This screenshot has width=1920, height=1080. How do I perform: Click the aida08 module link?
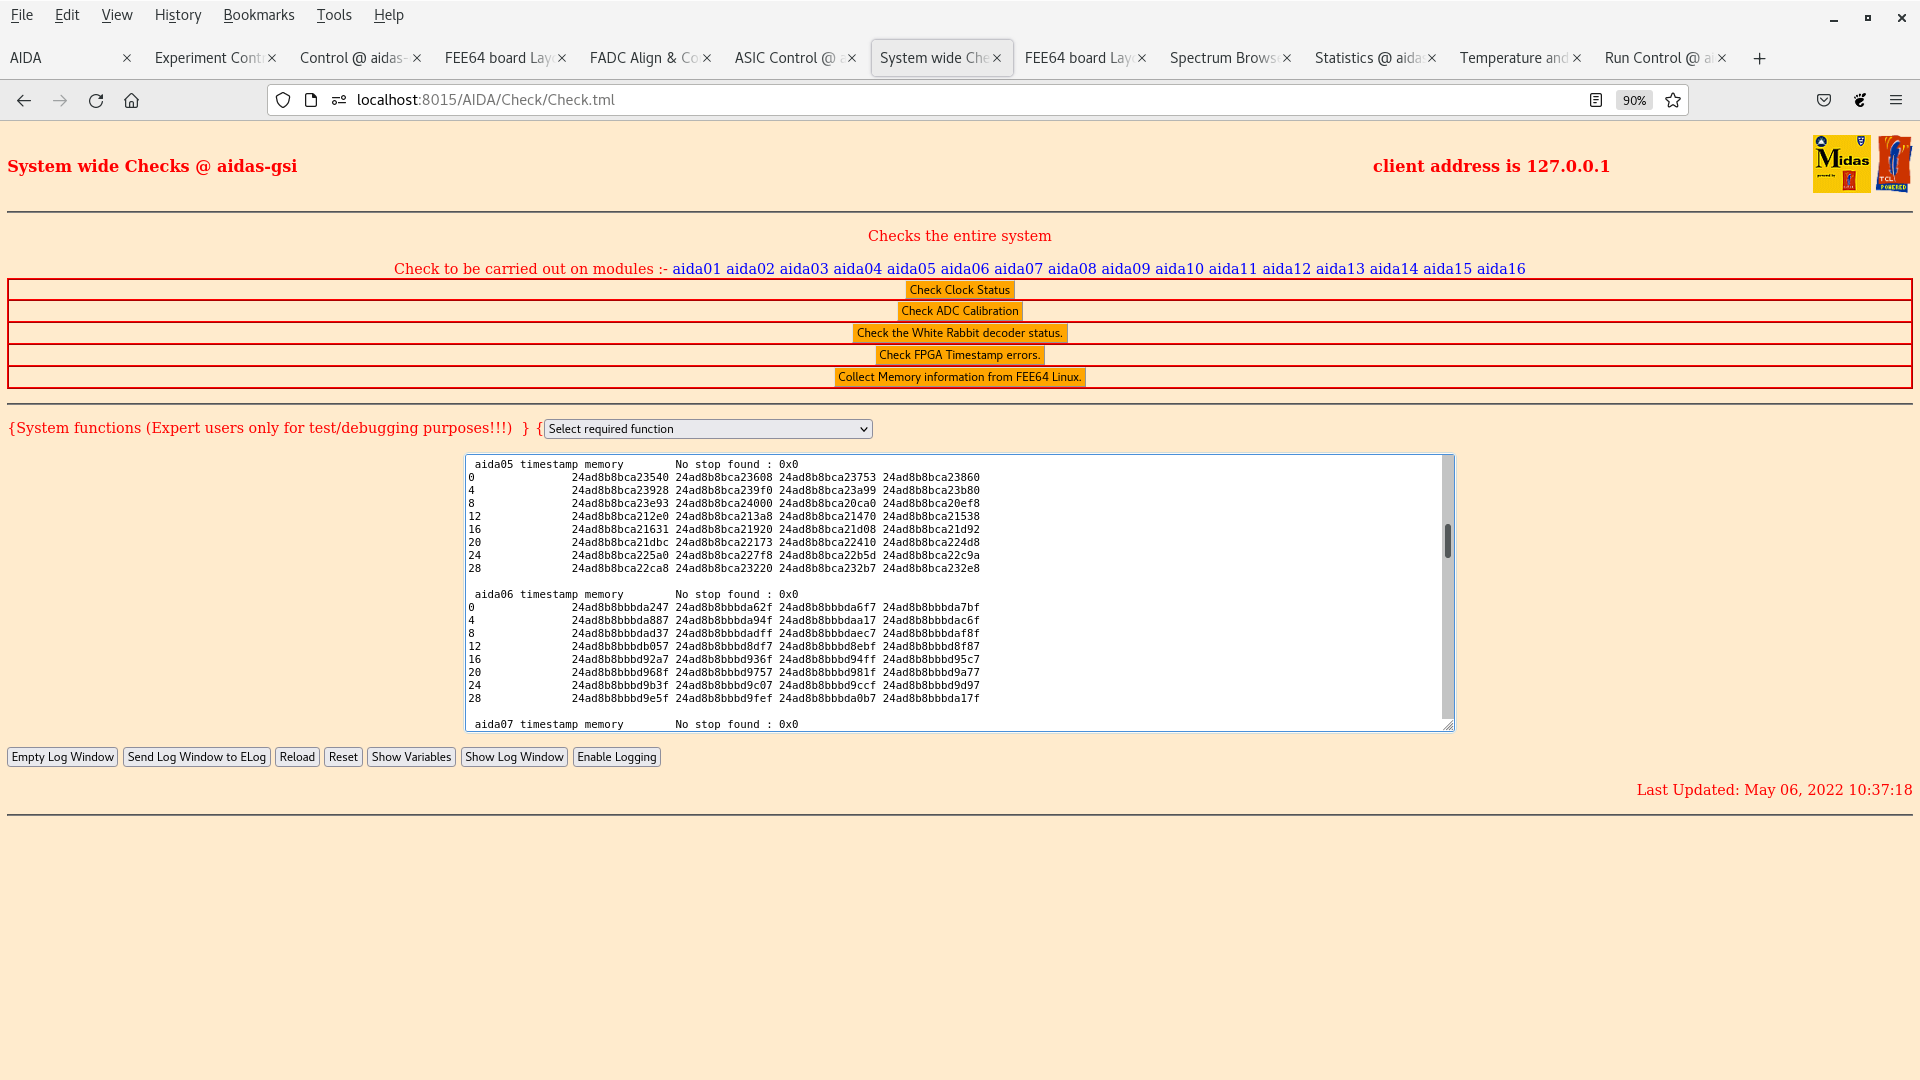point(1072,269)
